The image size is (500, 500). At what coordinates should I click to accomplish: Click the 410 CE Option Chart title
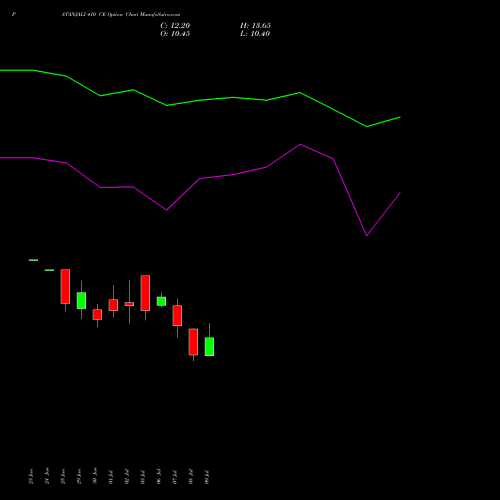(121, 15)
